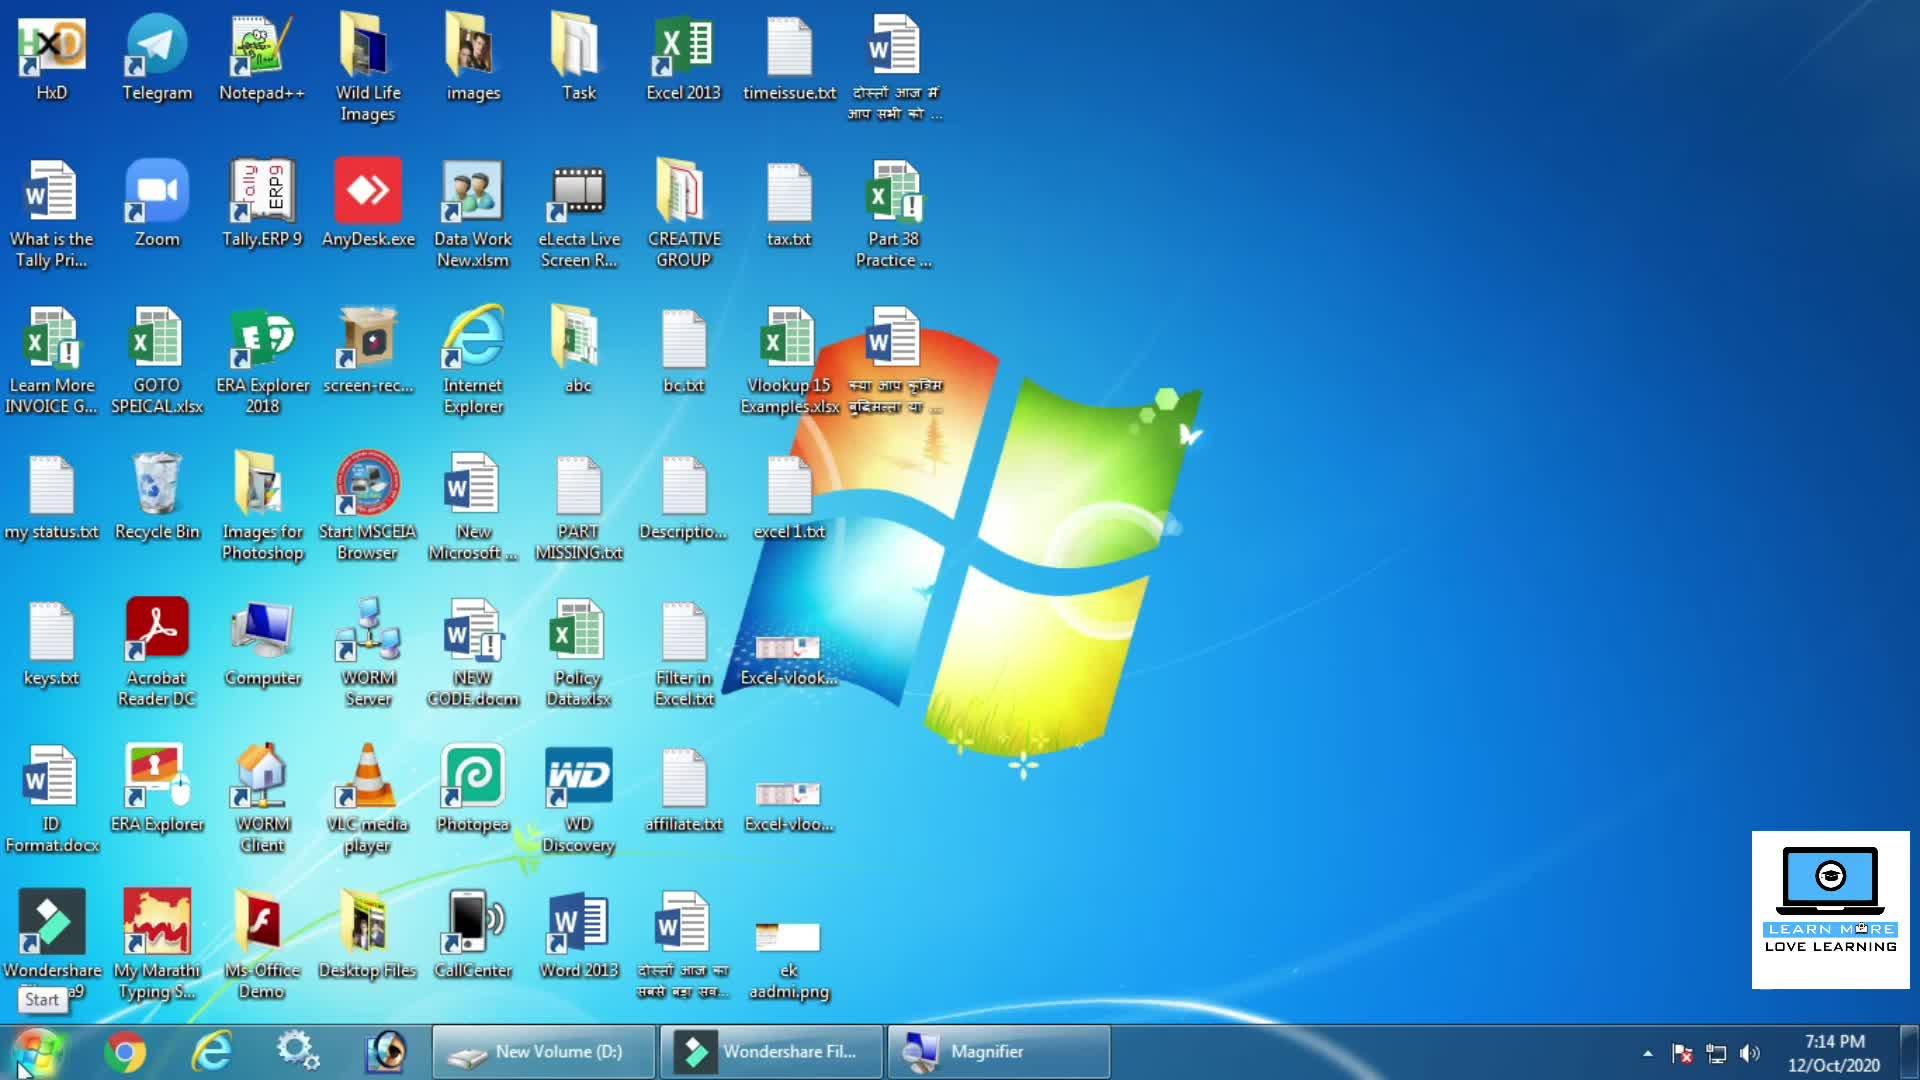The width and height of the screenshot is (1920, 1080).
Task: Select the CREATIVE GROUP folder
Action: [683, 215]
